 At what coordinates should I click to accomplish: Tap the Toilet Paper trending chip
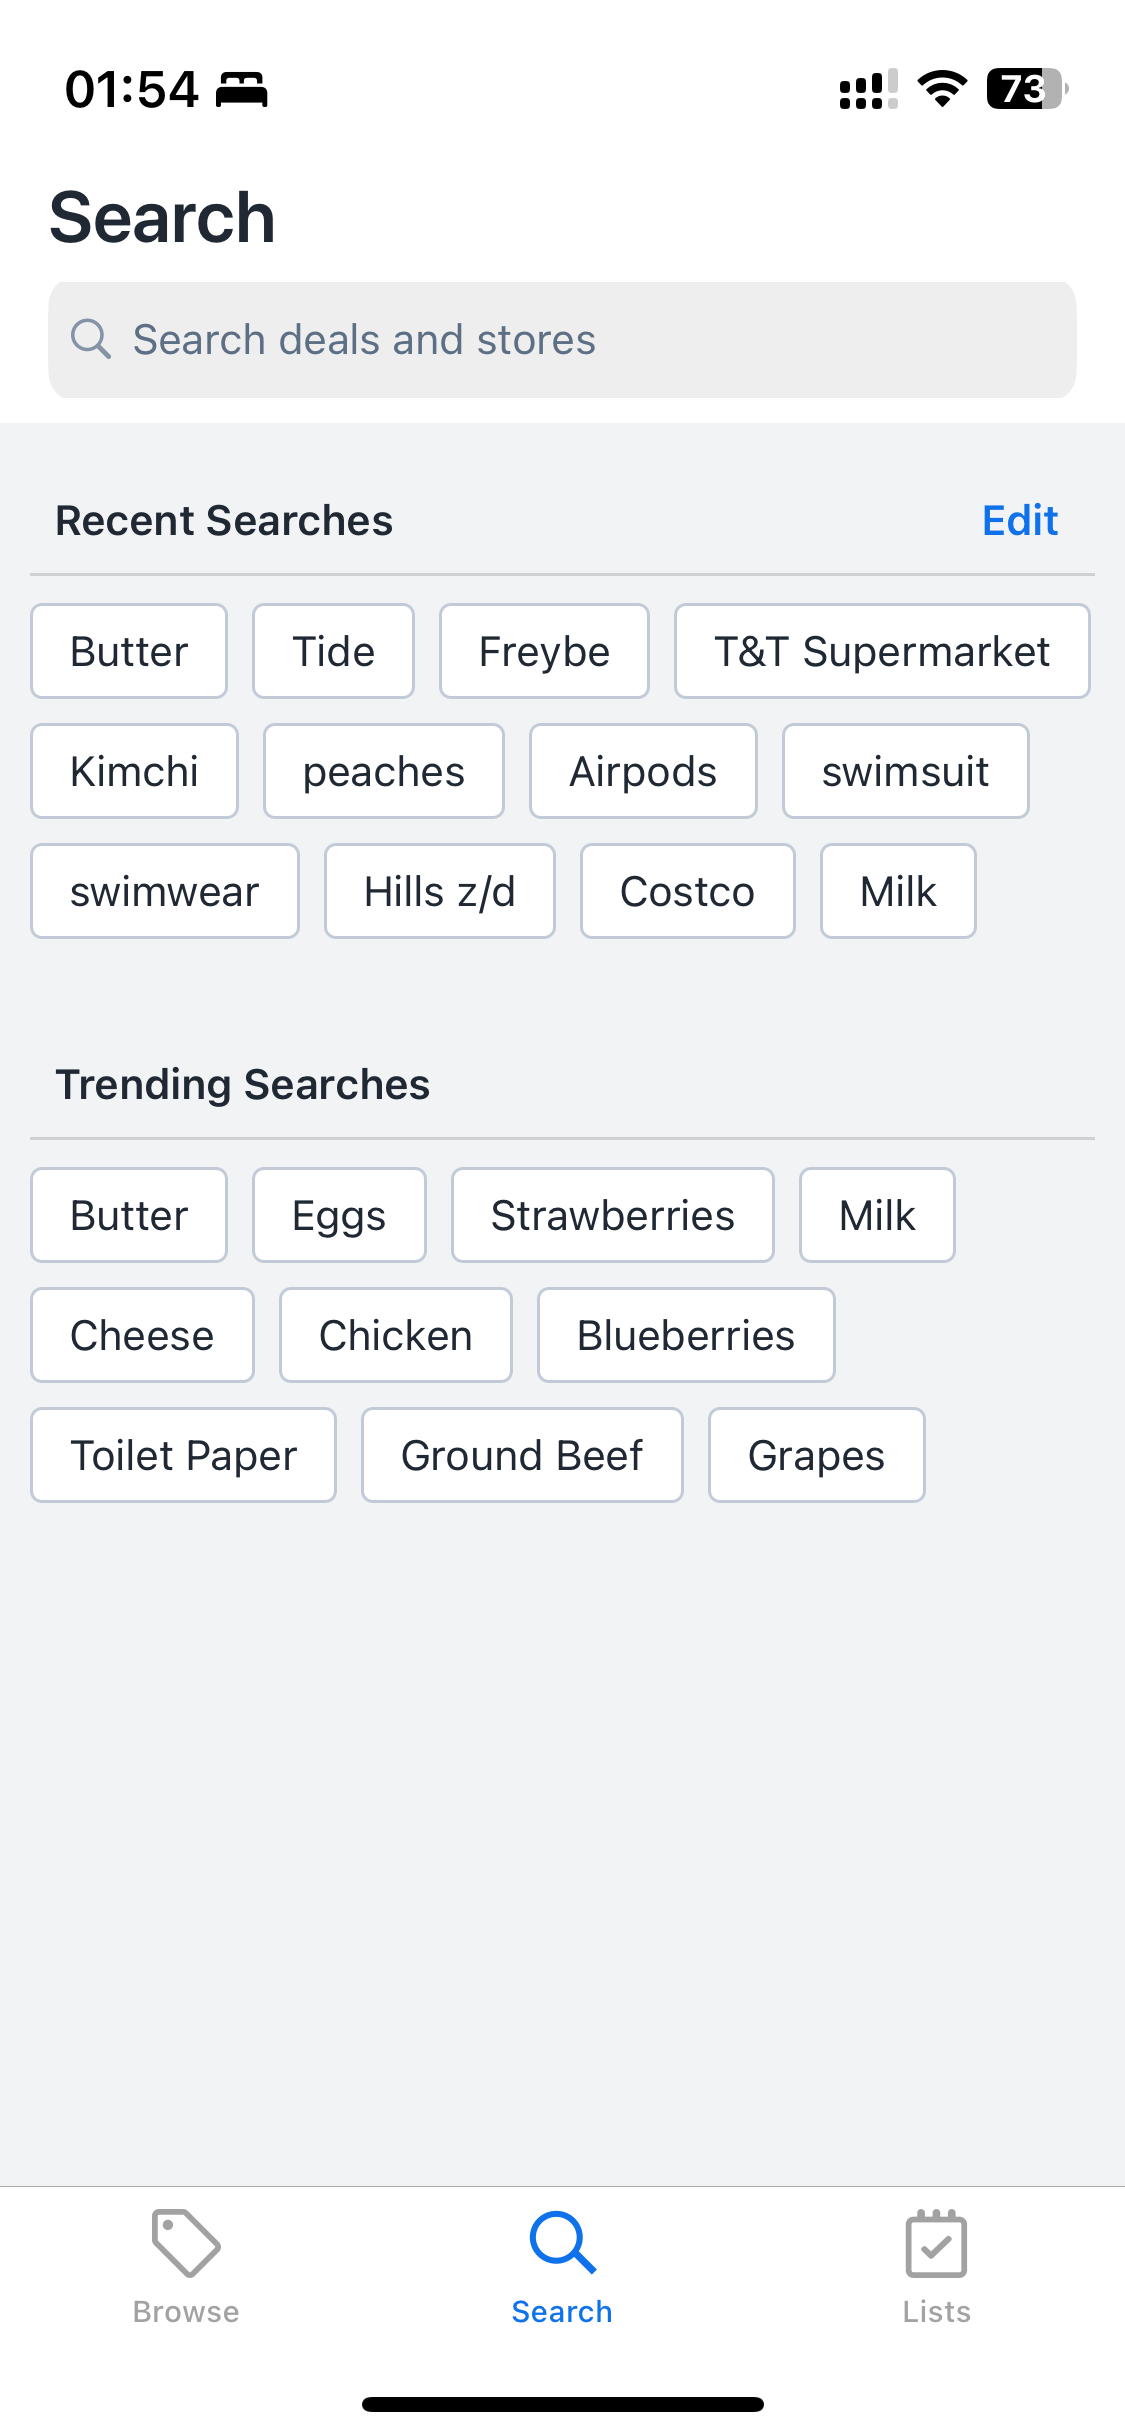pos(184,1455)
